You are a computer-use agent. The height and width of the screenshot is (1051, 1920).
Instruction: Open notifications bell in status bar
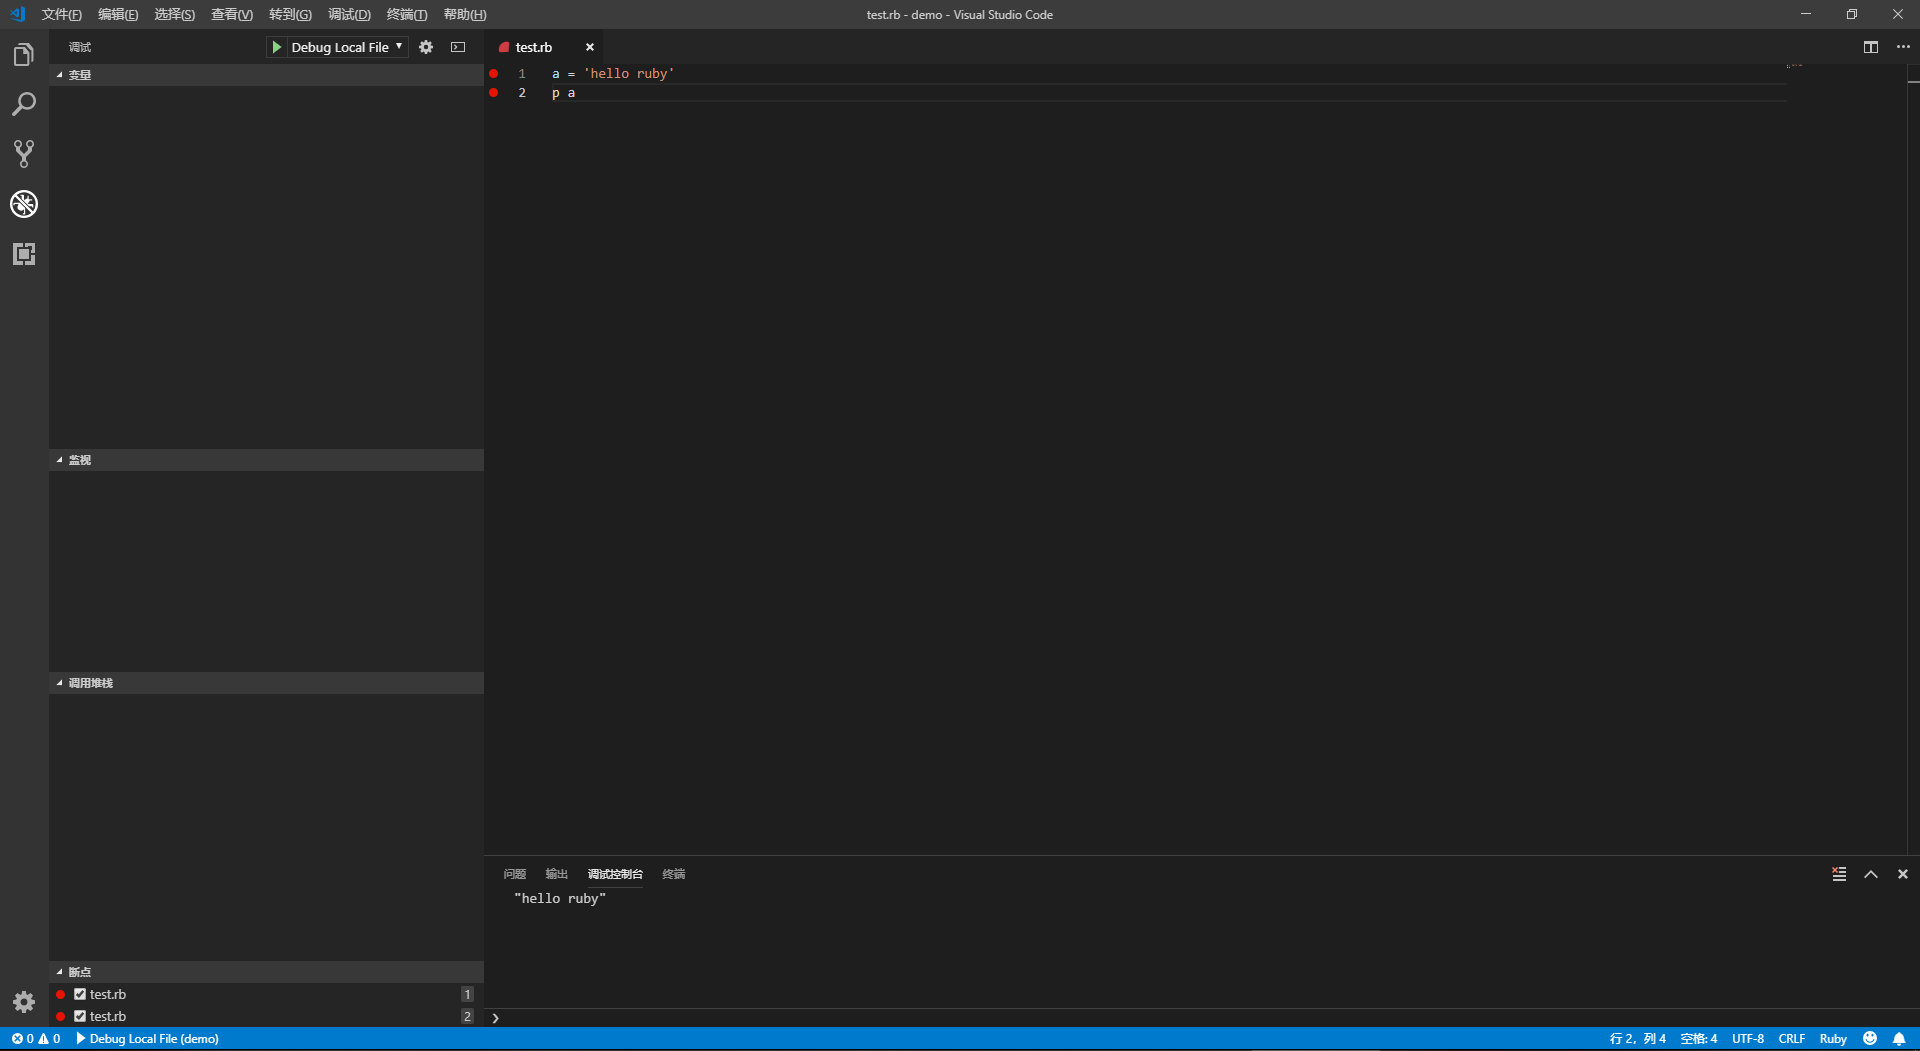pyautogui.click(x=1899, y=1039)
